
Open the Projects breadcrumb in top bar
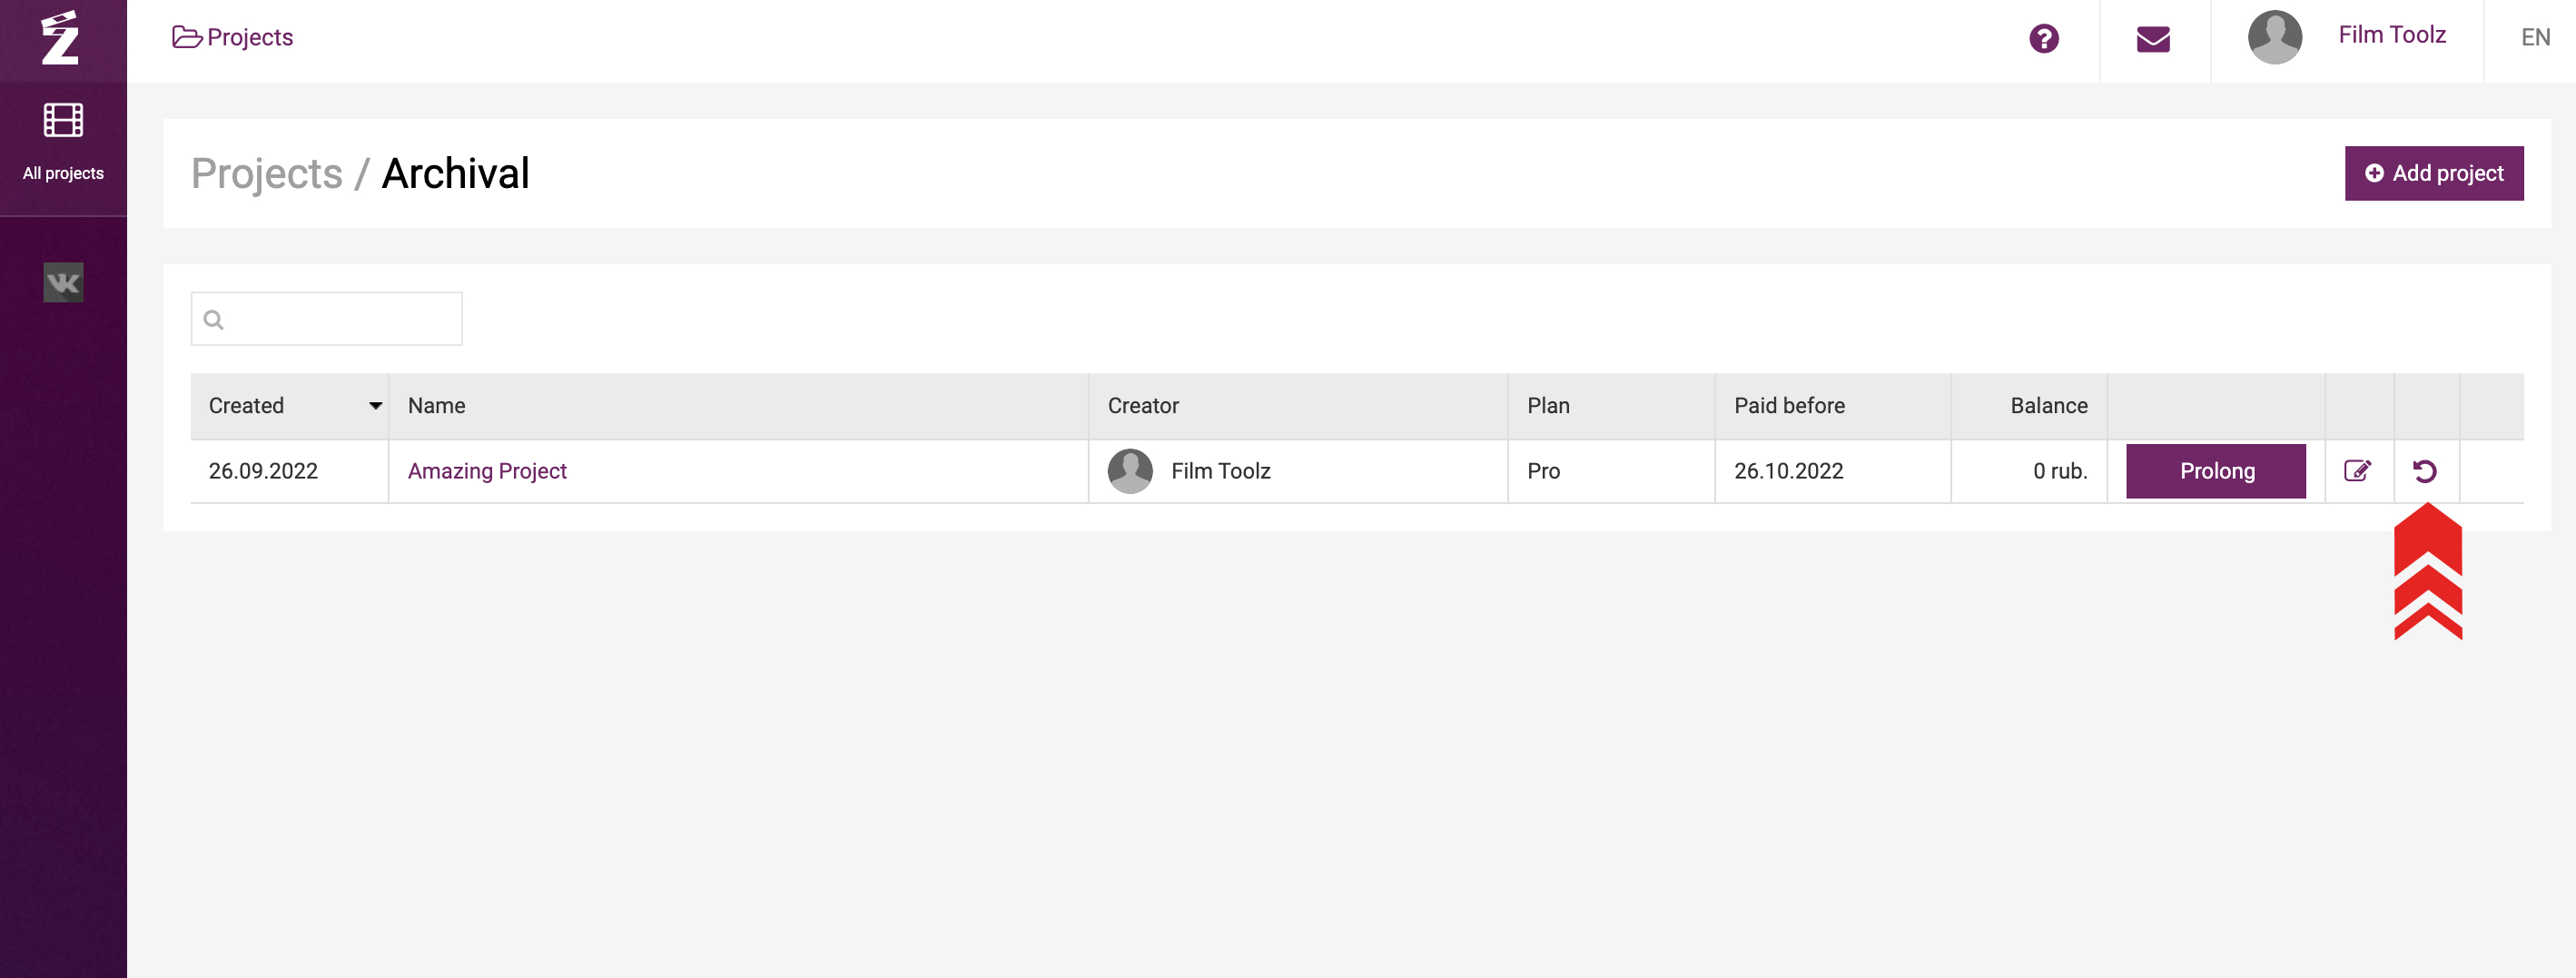click(233, 37)
